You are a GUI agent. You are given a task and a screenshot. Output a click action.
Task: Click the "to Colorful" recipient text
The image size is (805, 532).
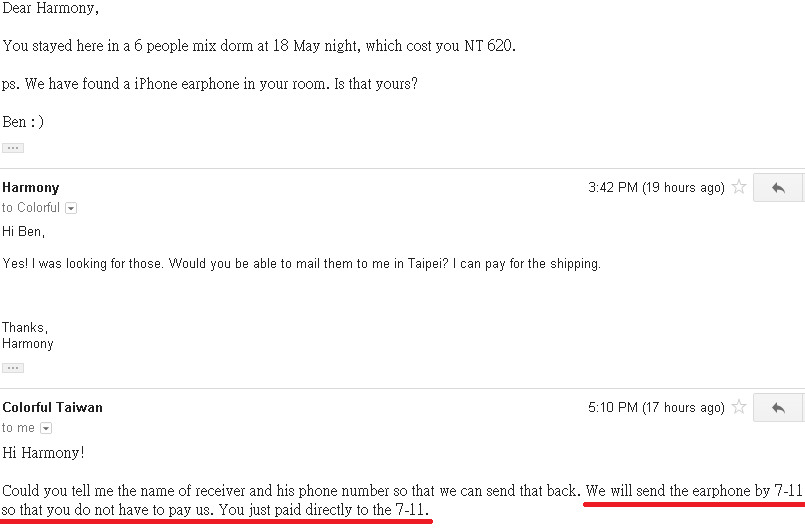[31, 208]
